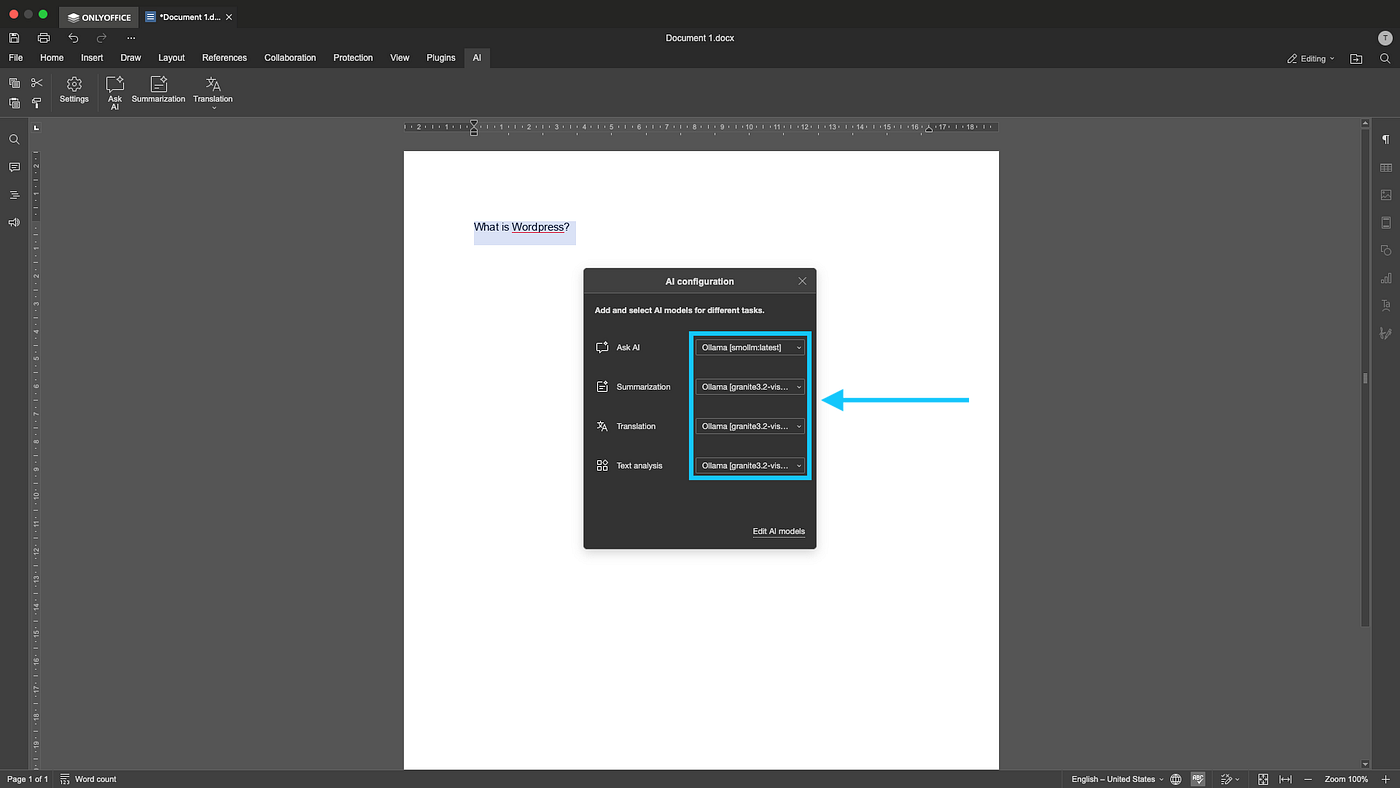Open the feedback megaphone in left sidebar
Image resolution: width=1400 pixels, height=788 pixels.
(14, 222)
